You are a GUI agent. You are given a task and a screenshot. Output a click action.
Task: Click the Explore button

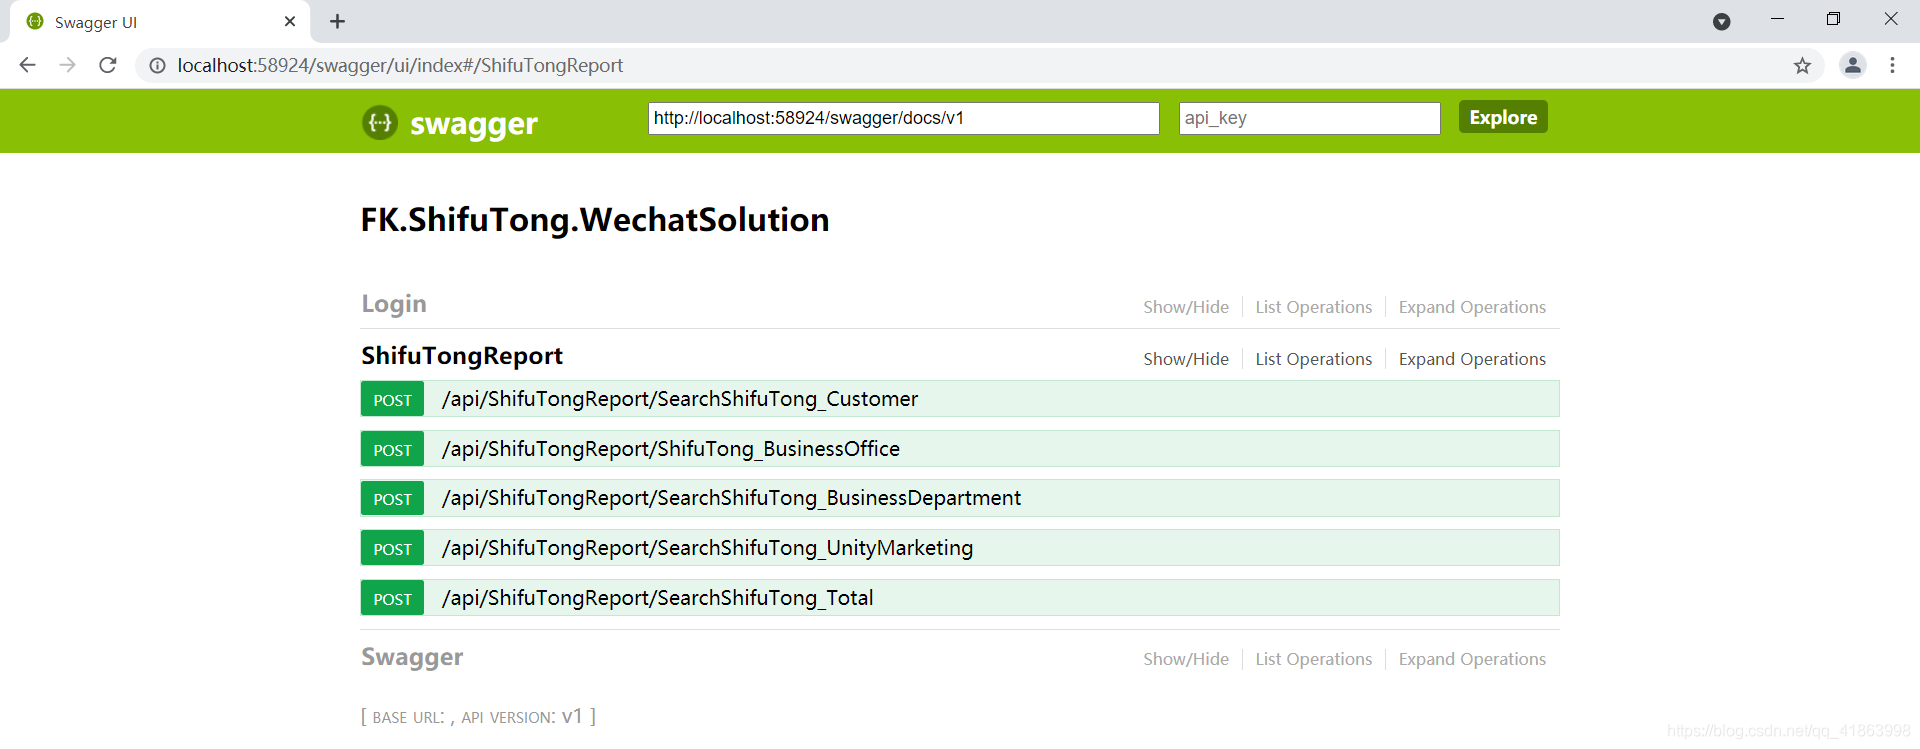pos(1503,117)
